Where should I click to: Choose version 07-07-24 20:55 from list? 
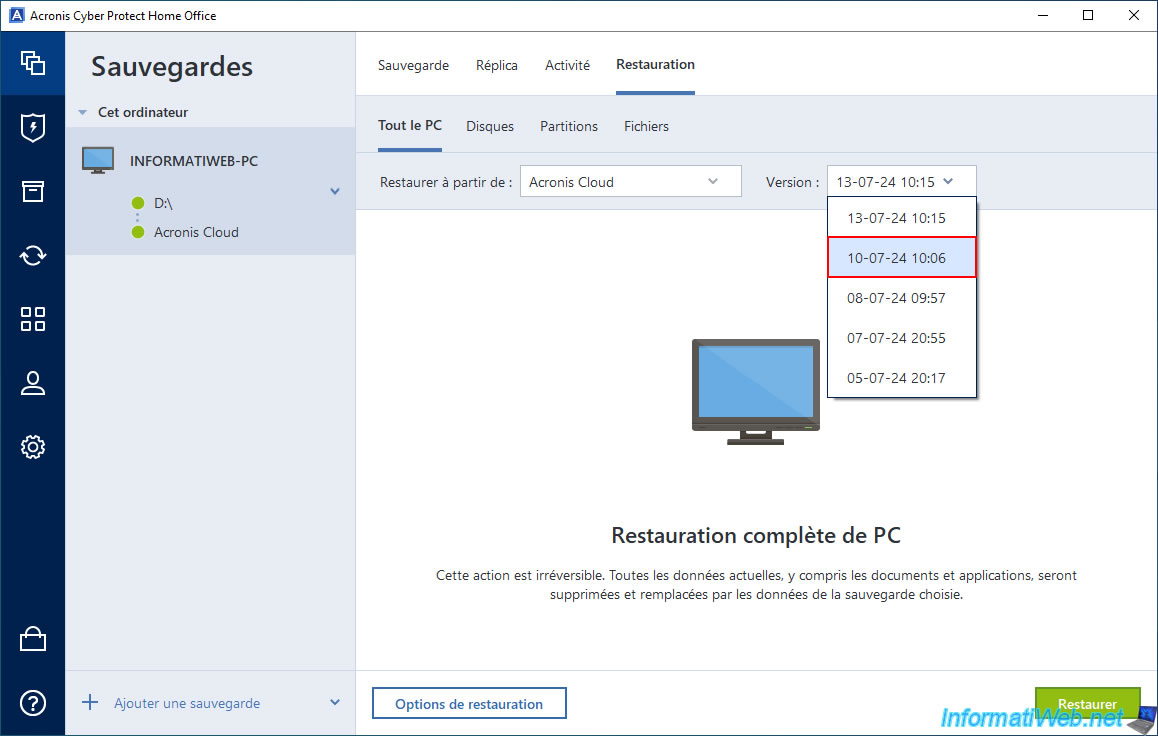(902, 337)
